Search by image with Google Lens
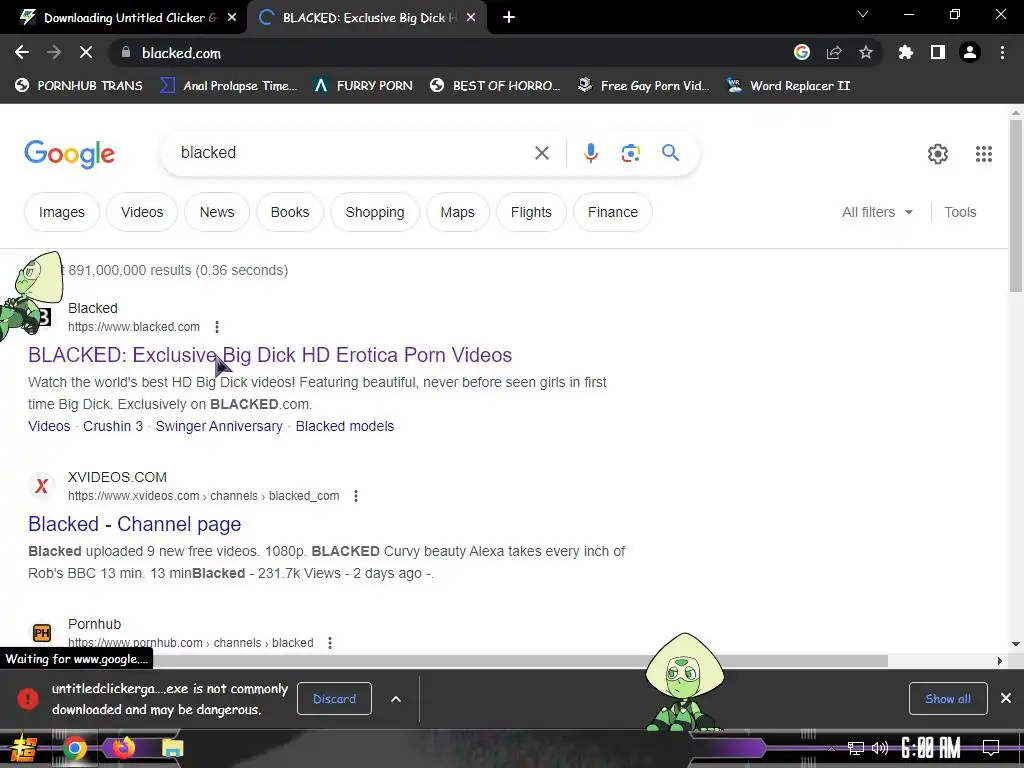Viewport: 1024px width, 768px height. (x=630, y=153)
